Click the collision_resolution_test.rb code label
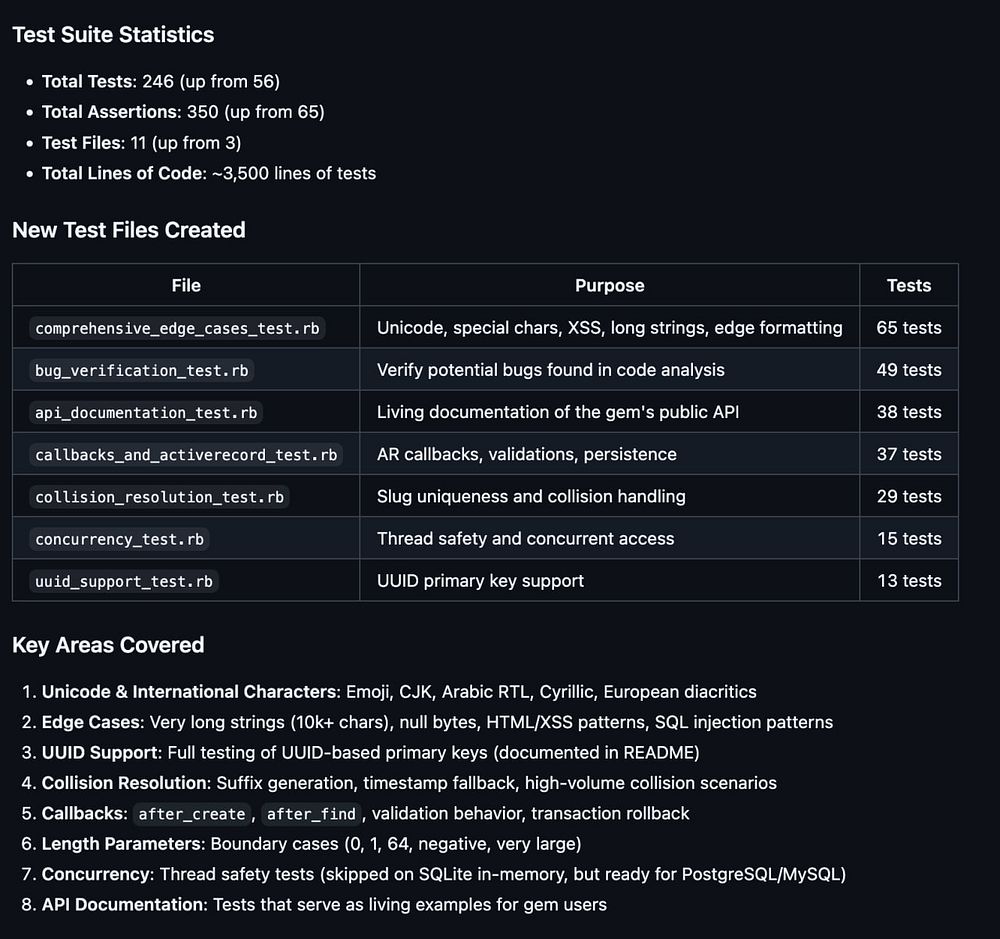Viewport: 1000px width, 939px height. tap(159, 496)
